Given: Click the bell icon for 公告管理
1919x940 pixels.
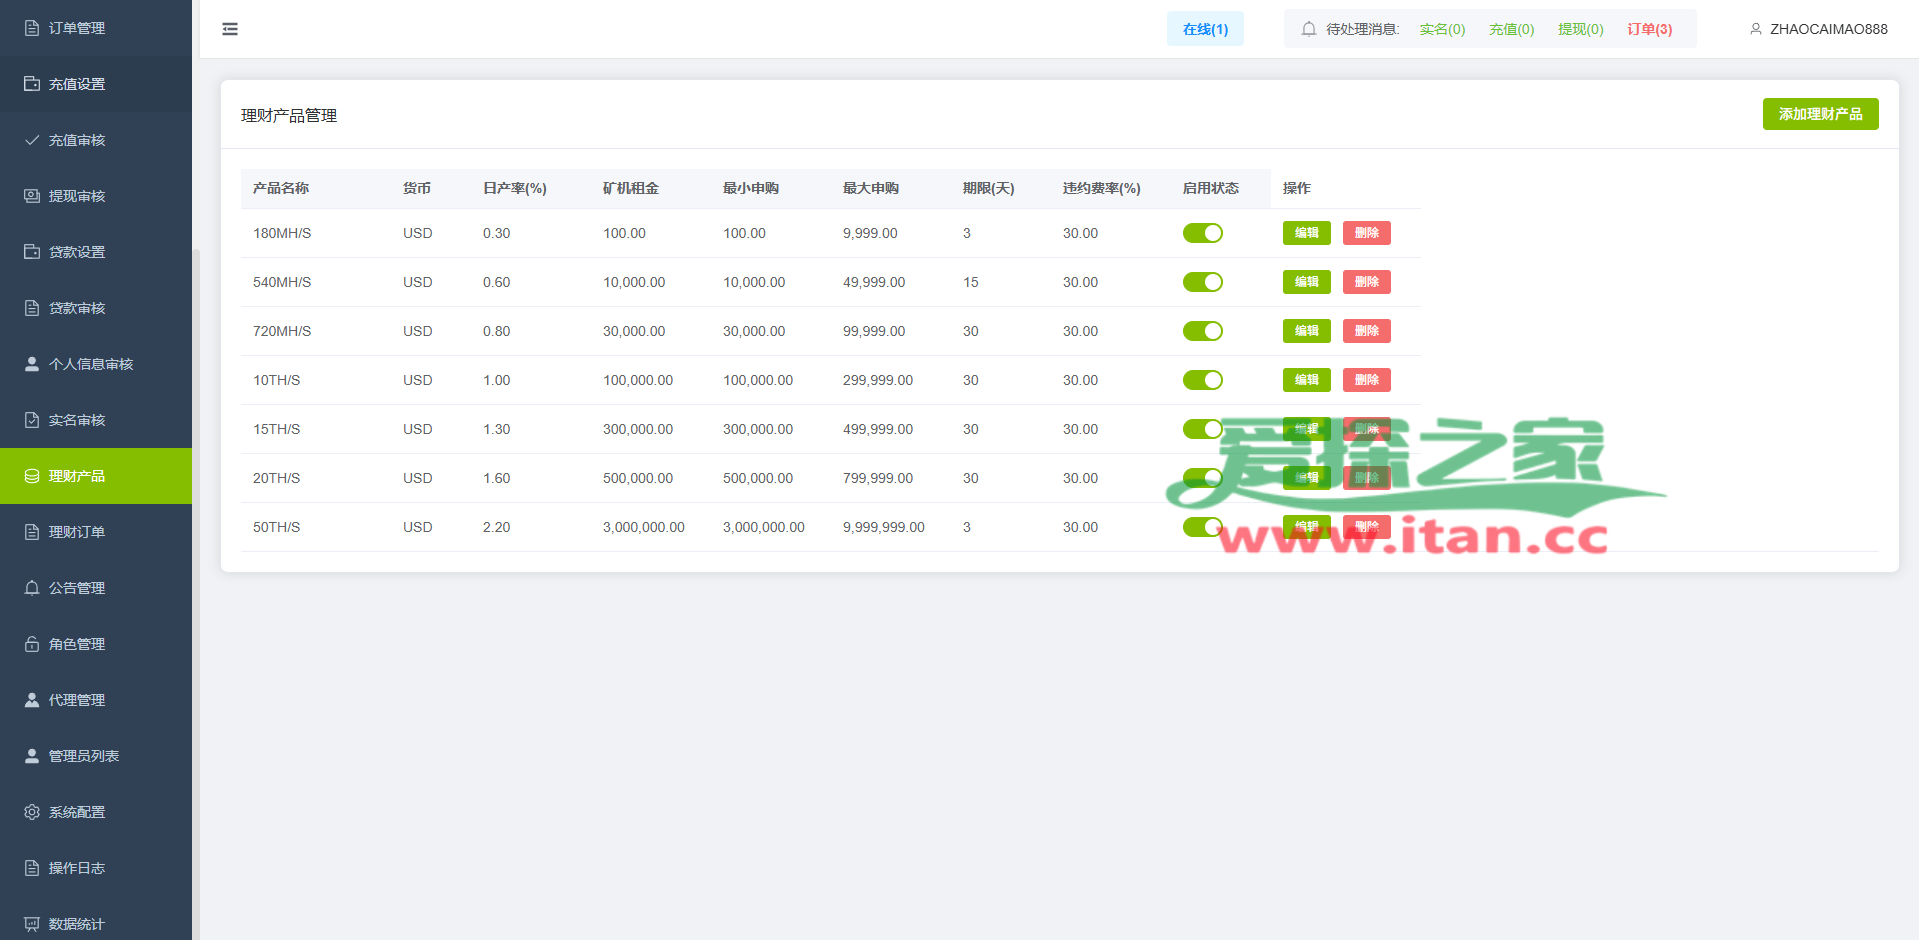Looking at the screenshot, I should coord(32,588).
